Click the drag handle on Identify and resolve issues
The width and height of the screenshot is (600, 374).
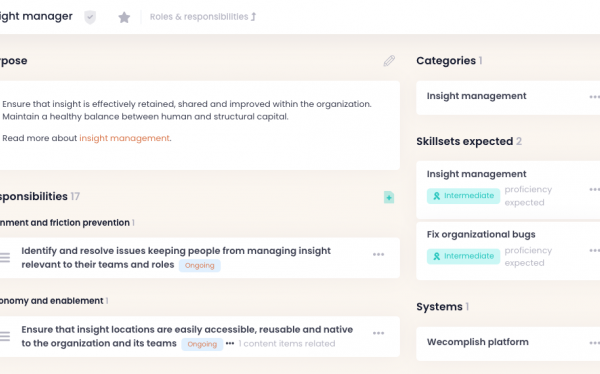(x=5, y=258)
